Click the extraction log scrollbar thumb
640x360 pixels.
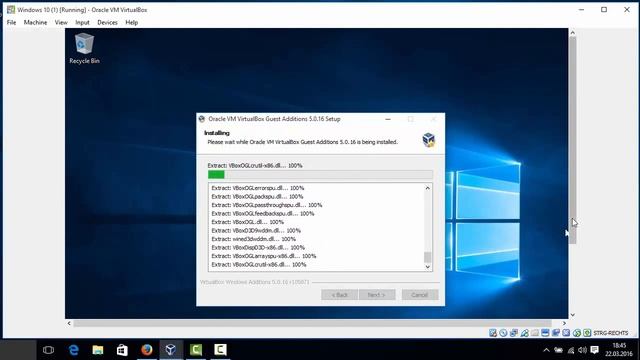[427, 257]
